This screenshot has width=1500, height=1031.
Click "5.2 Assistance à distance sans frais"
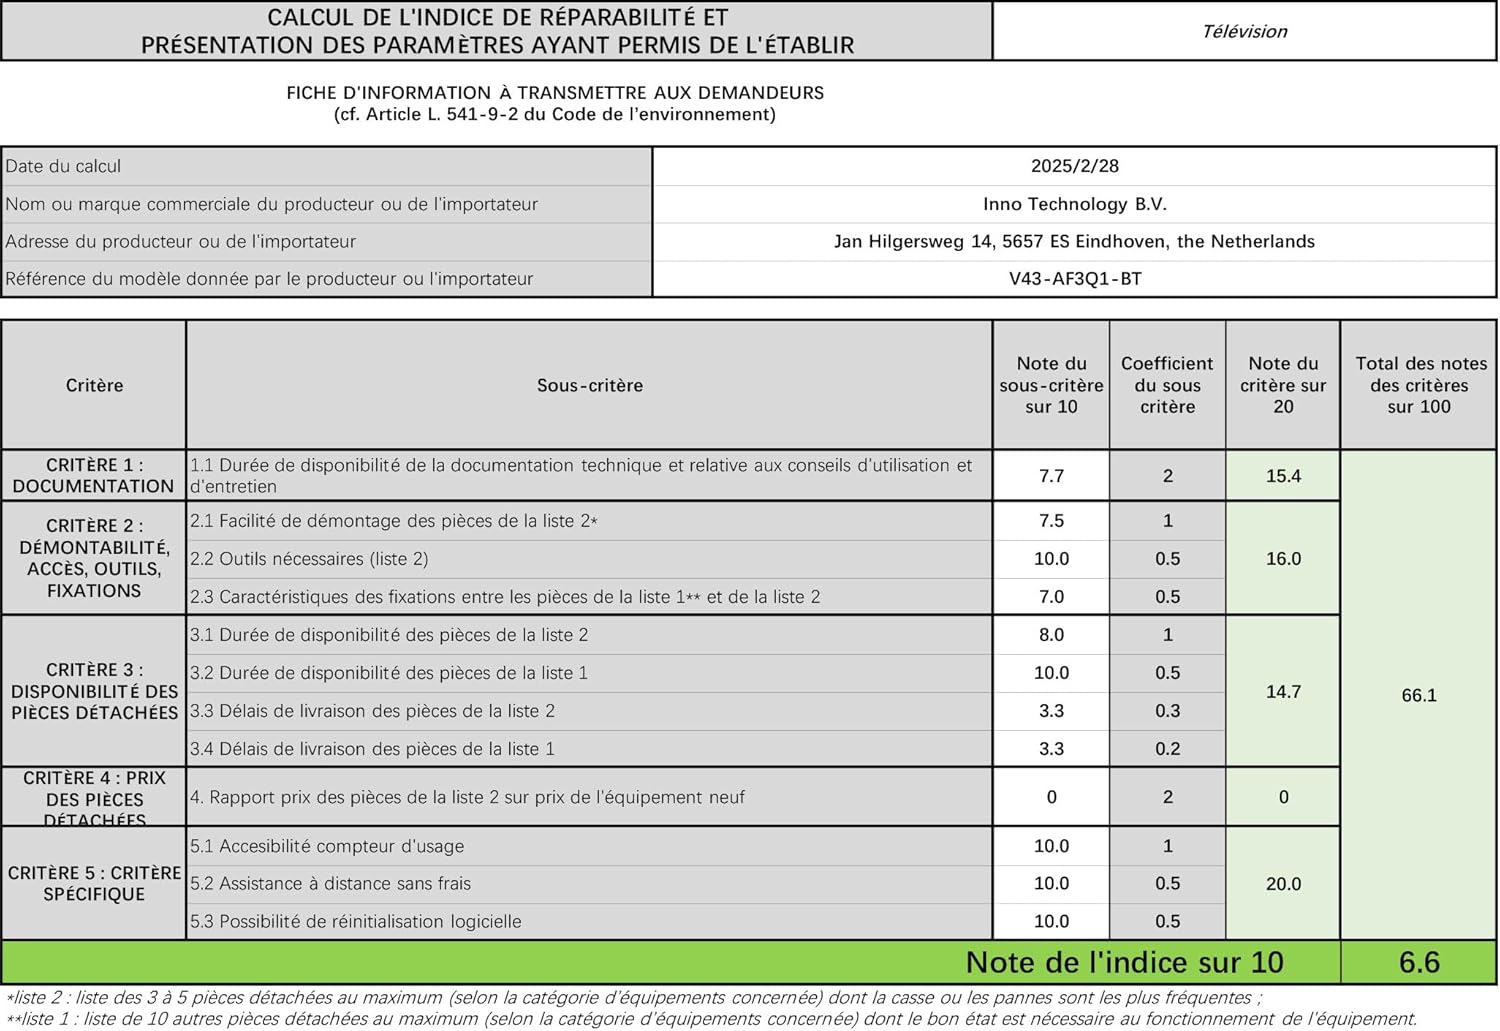330,883
